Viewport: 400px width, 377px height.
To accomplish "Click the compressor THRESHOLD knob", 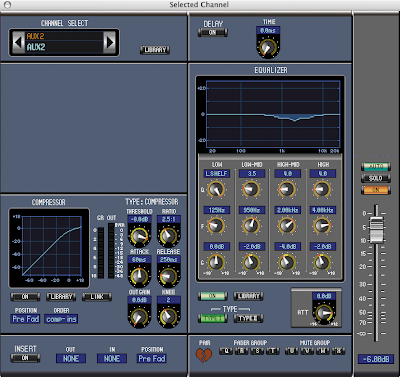I will (x=139, y=236).
